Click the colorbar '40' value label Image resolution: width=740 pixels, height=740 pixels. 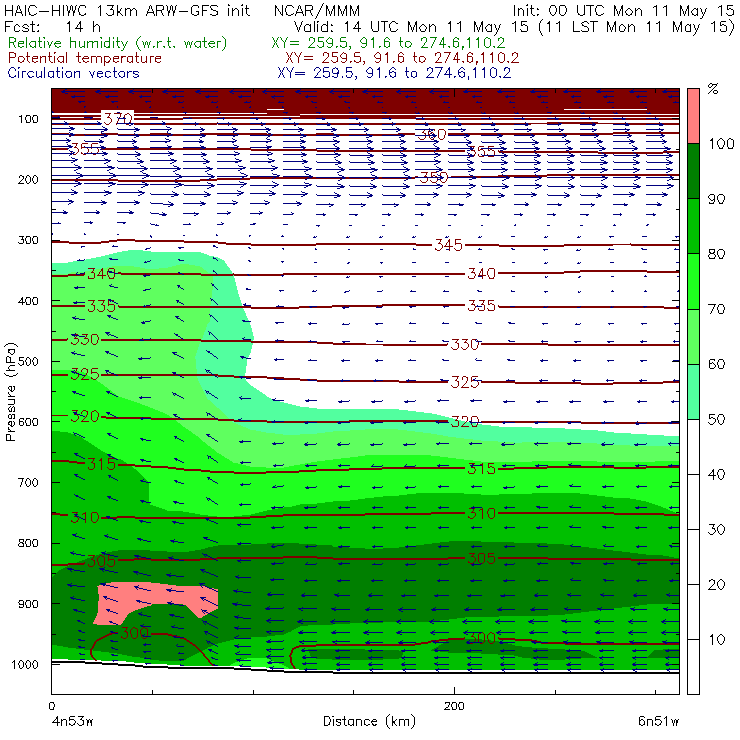tap(716, 474)
